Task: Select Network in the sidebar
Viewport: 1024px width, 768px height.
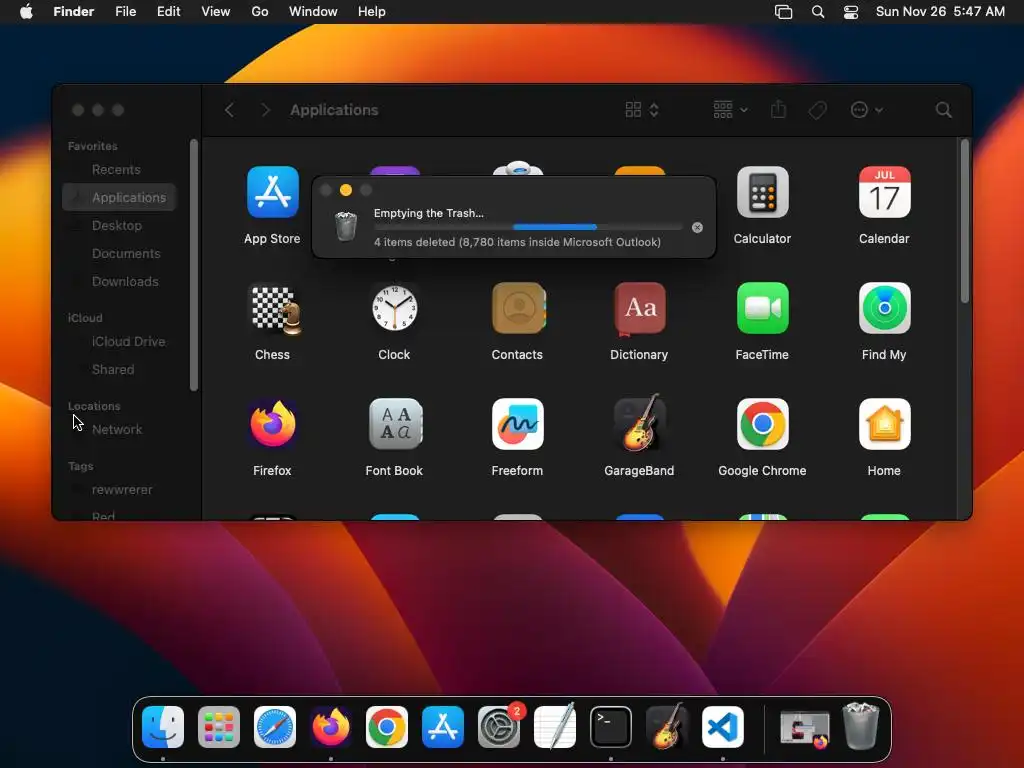Action: pos(119,430)
